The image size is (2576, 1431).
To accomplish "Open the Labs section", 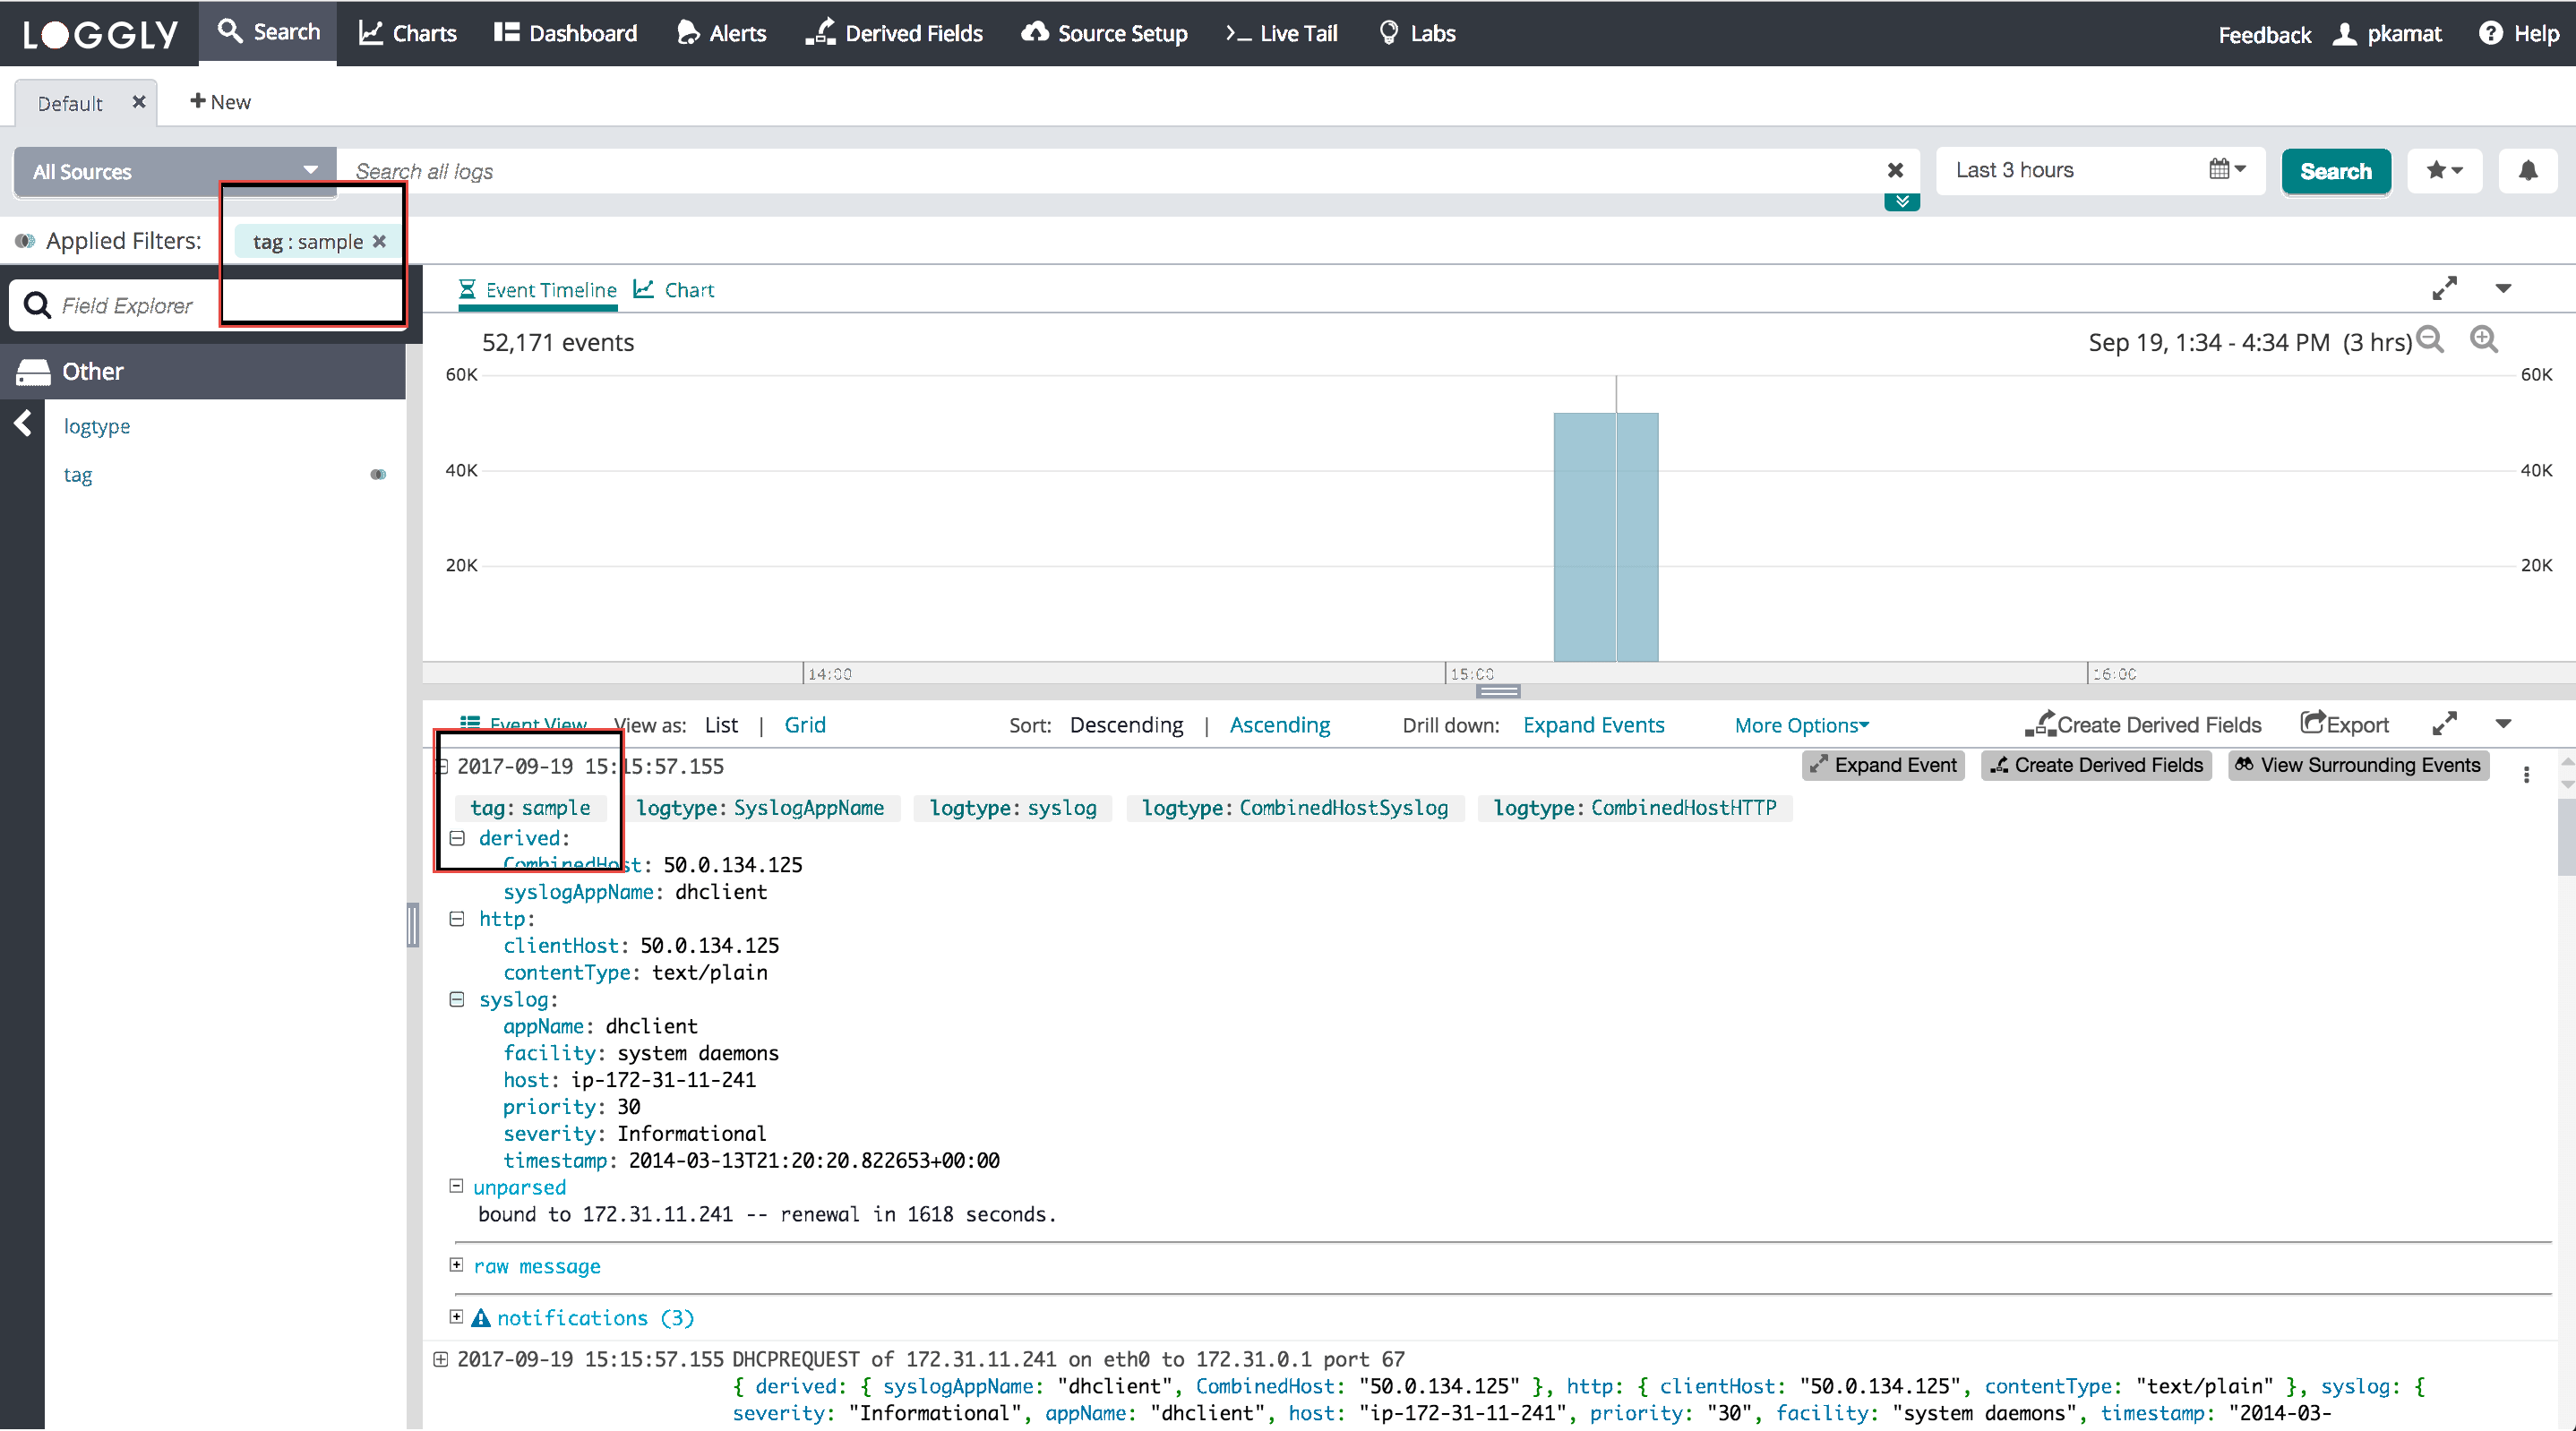I will point(1417,33).
